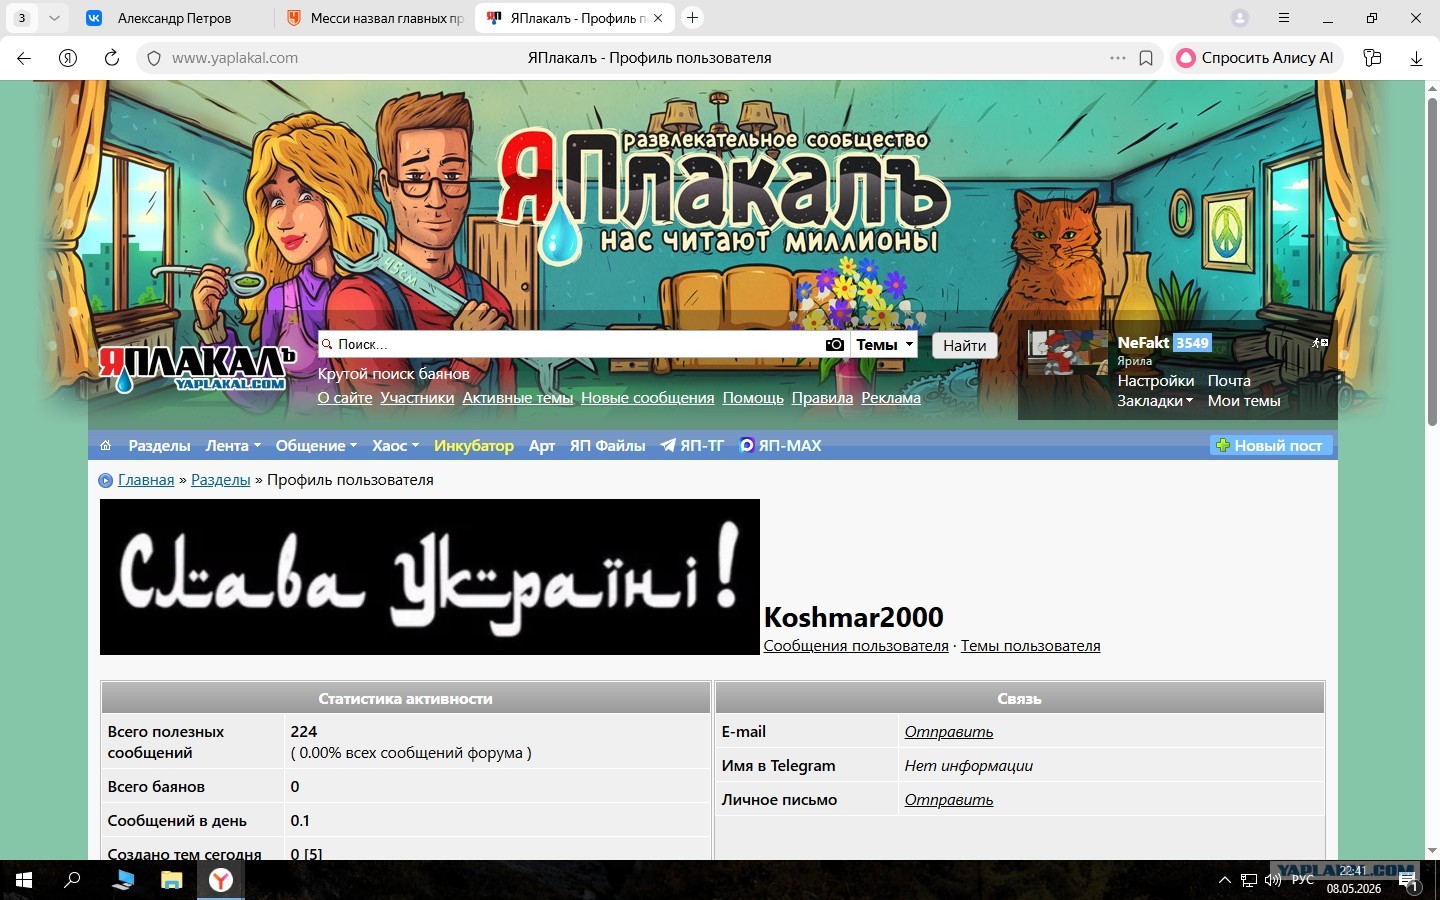Viewport: 1440px width, 900px height.
Task: Expand the Закладки dropdown
Action: (x=1155, y=401)
